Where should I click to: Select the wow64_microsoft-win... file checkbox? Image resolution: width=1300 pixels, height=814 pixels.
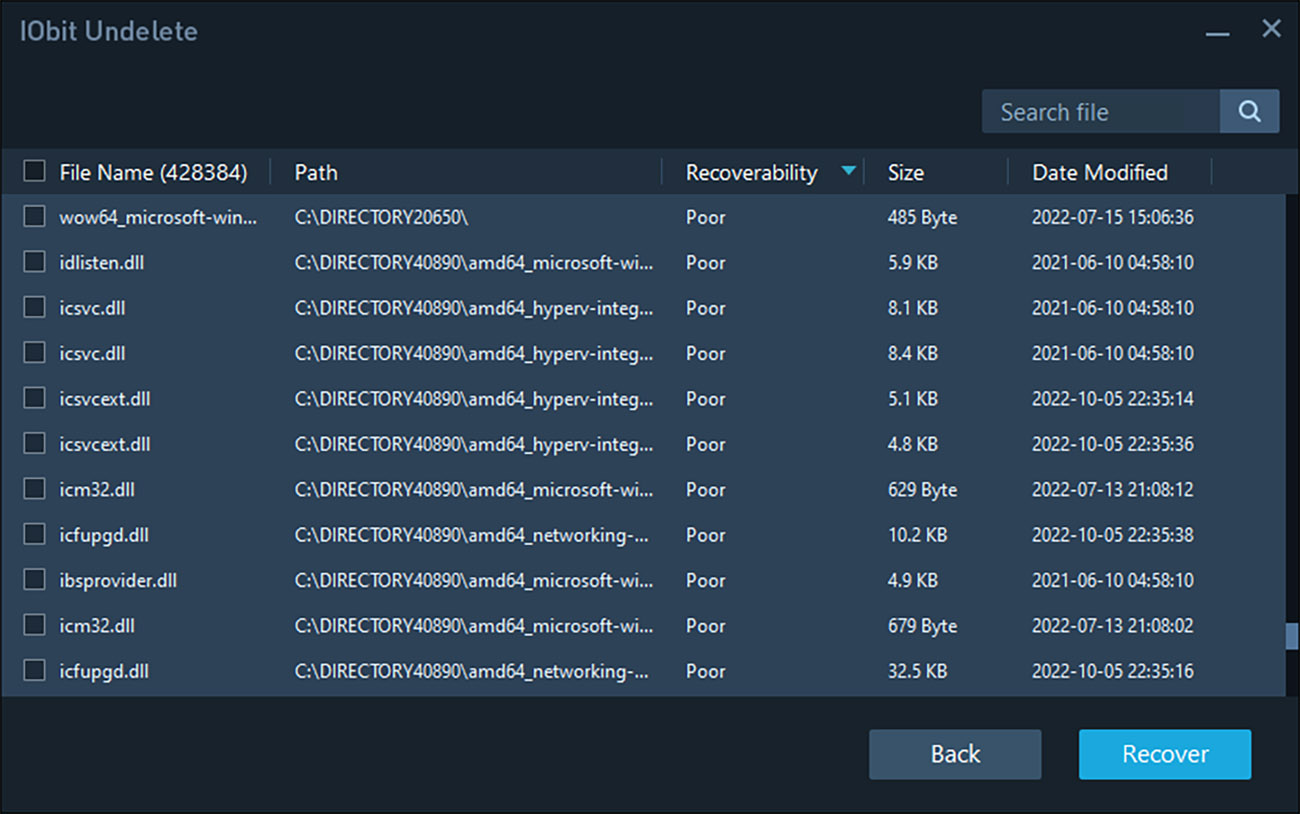pyautogui.click(x=33, y=217)
